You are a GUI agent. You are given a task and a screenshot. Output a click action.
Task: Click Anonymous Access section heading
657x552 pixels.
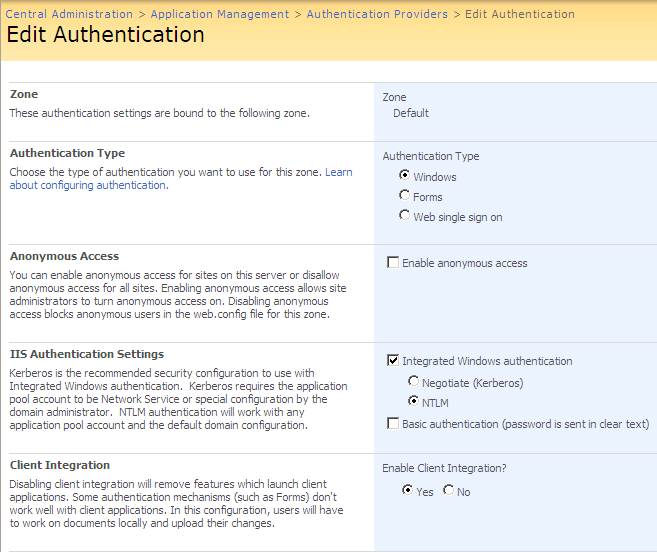tap(65, 256)
